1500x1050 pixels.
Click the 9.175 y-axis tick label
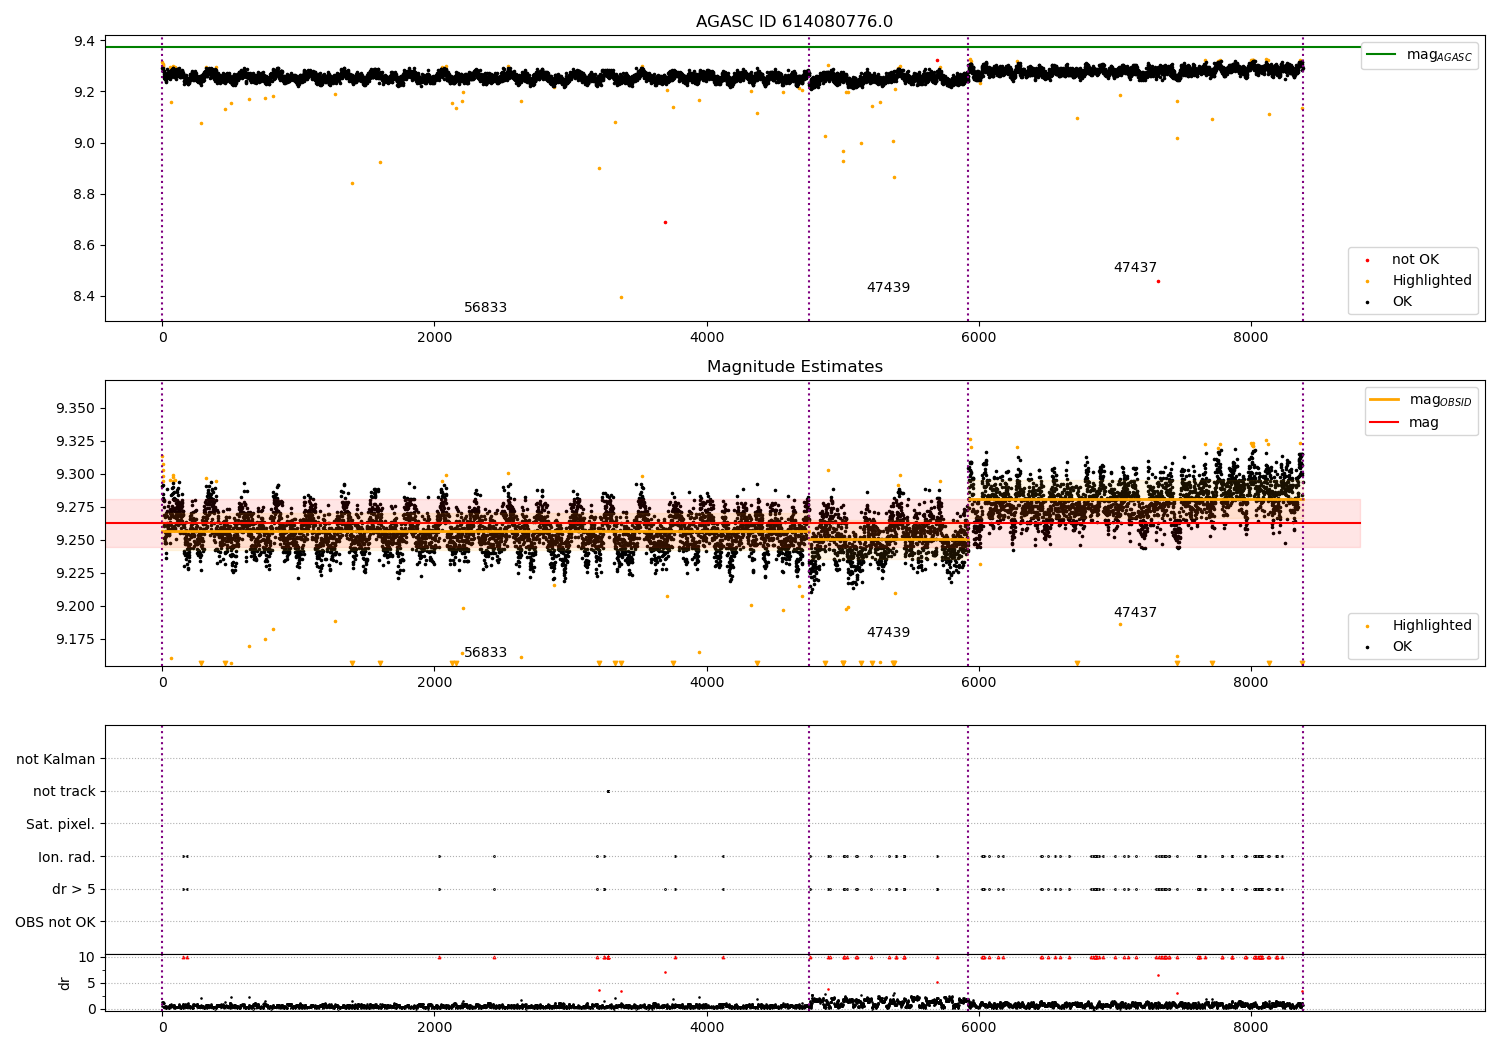coord(76,640)
